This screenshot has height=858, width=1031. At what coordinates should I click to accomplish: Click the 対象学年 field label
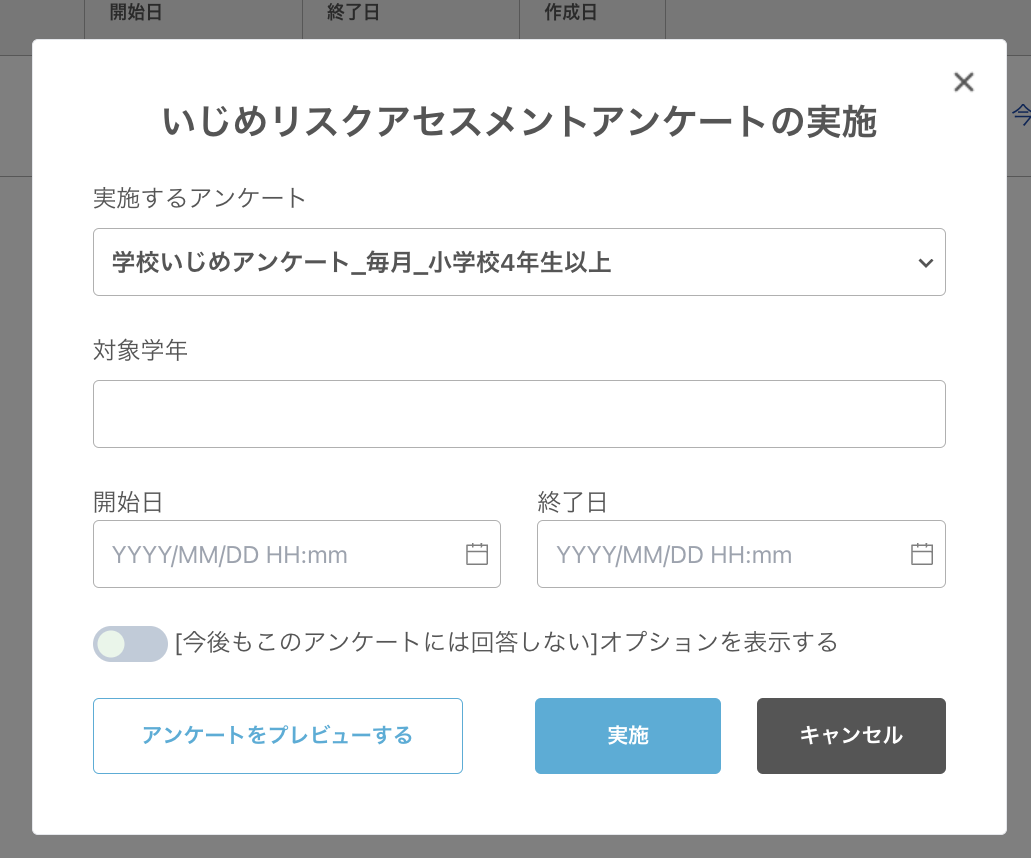(141, 350)
